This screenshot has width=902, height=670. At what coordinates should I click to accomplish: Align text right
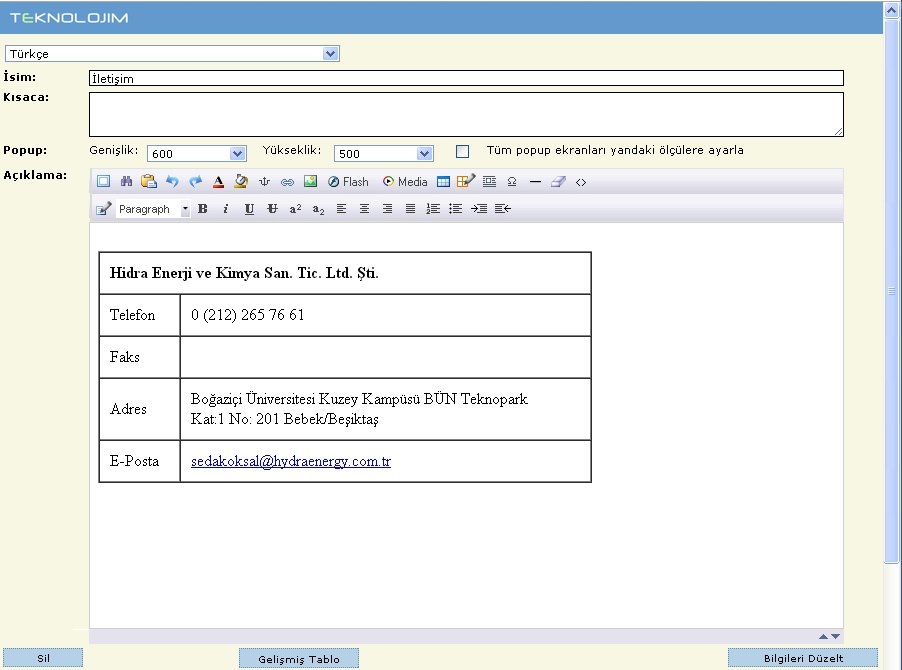[x=387, y=209]
